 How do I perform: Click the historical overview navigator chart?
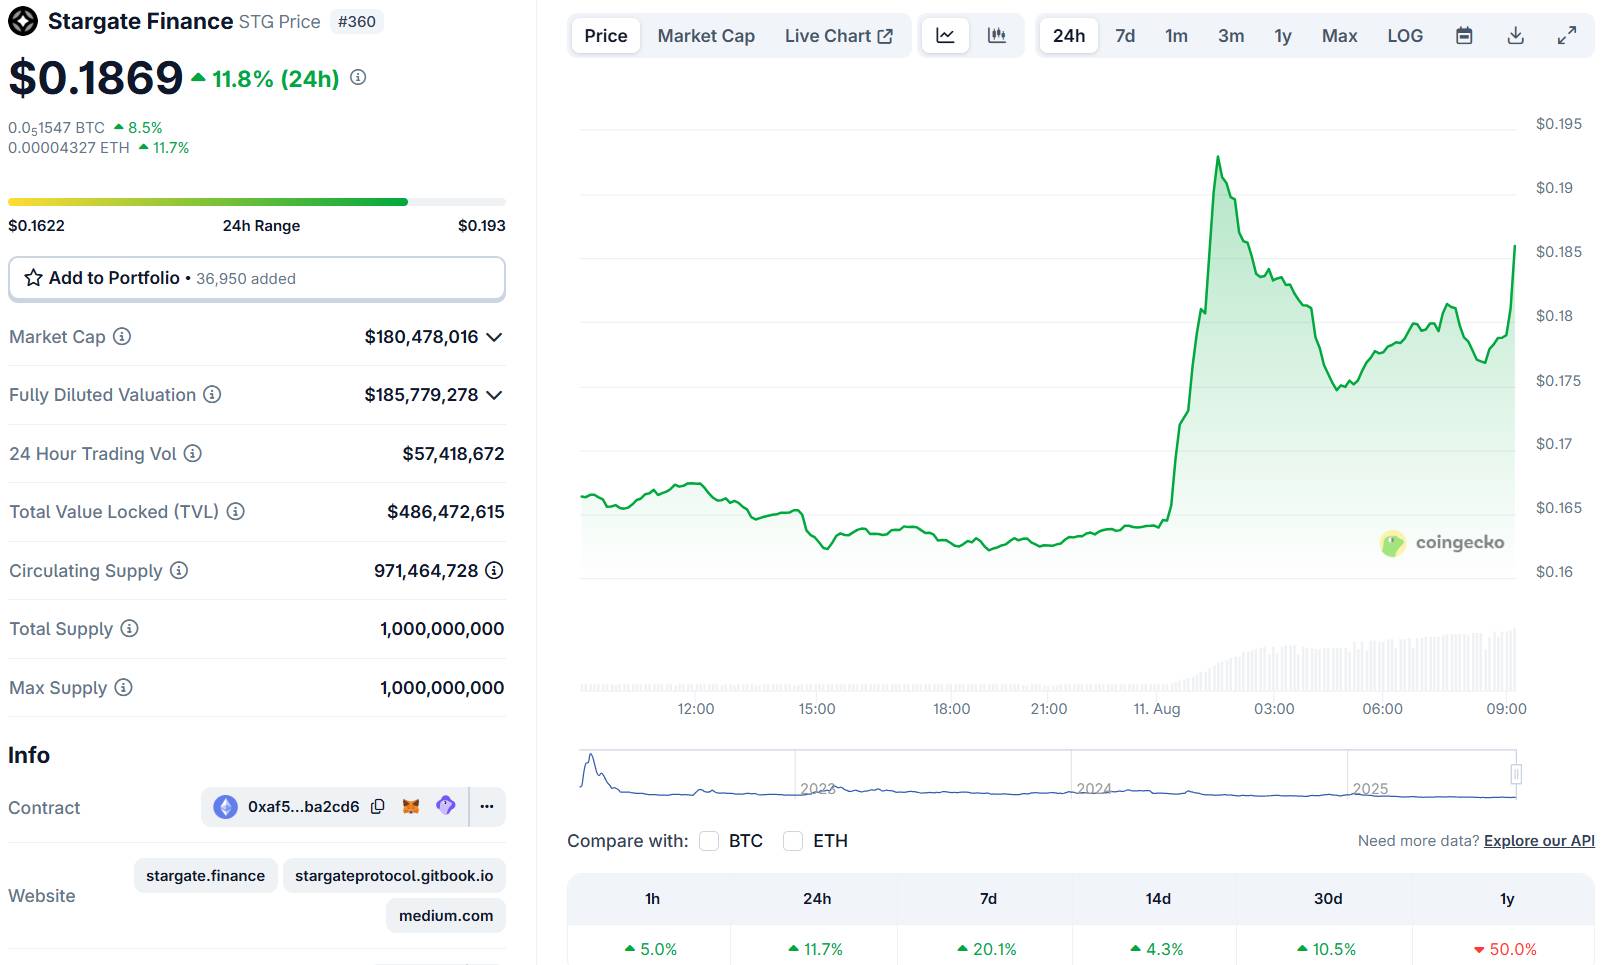pos(1048,774)
